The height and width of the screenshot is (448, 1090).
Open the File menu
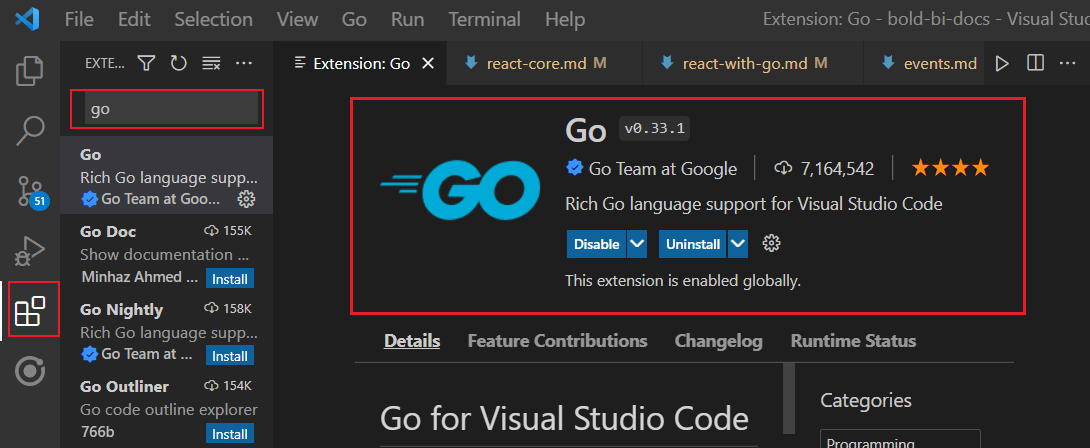pos(79,19)
